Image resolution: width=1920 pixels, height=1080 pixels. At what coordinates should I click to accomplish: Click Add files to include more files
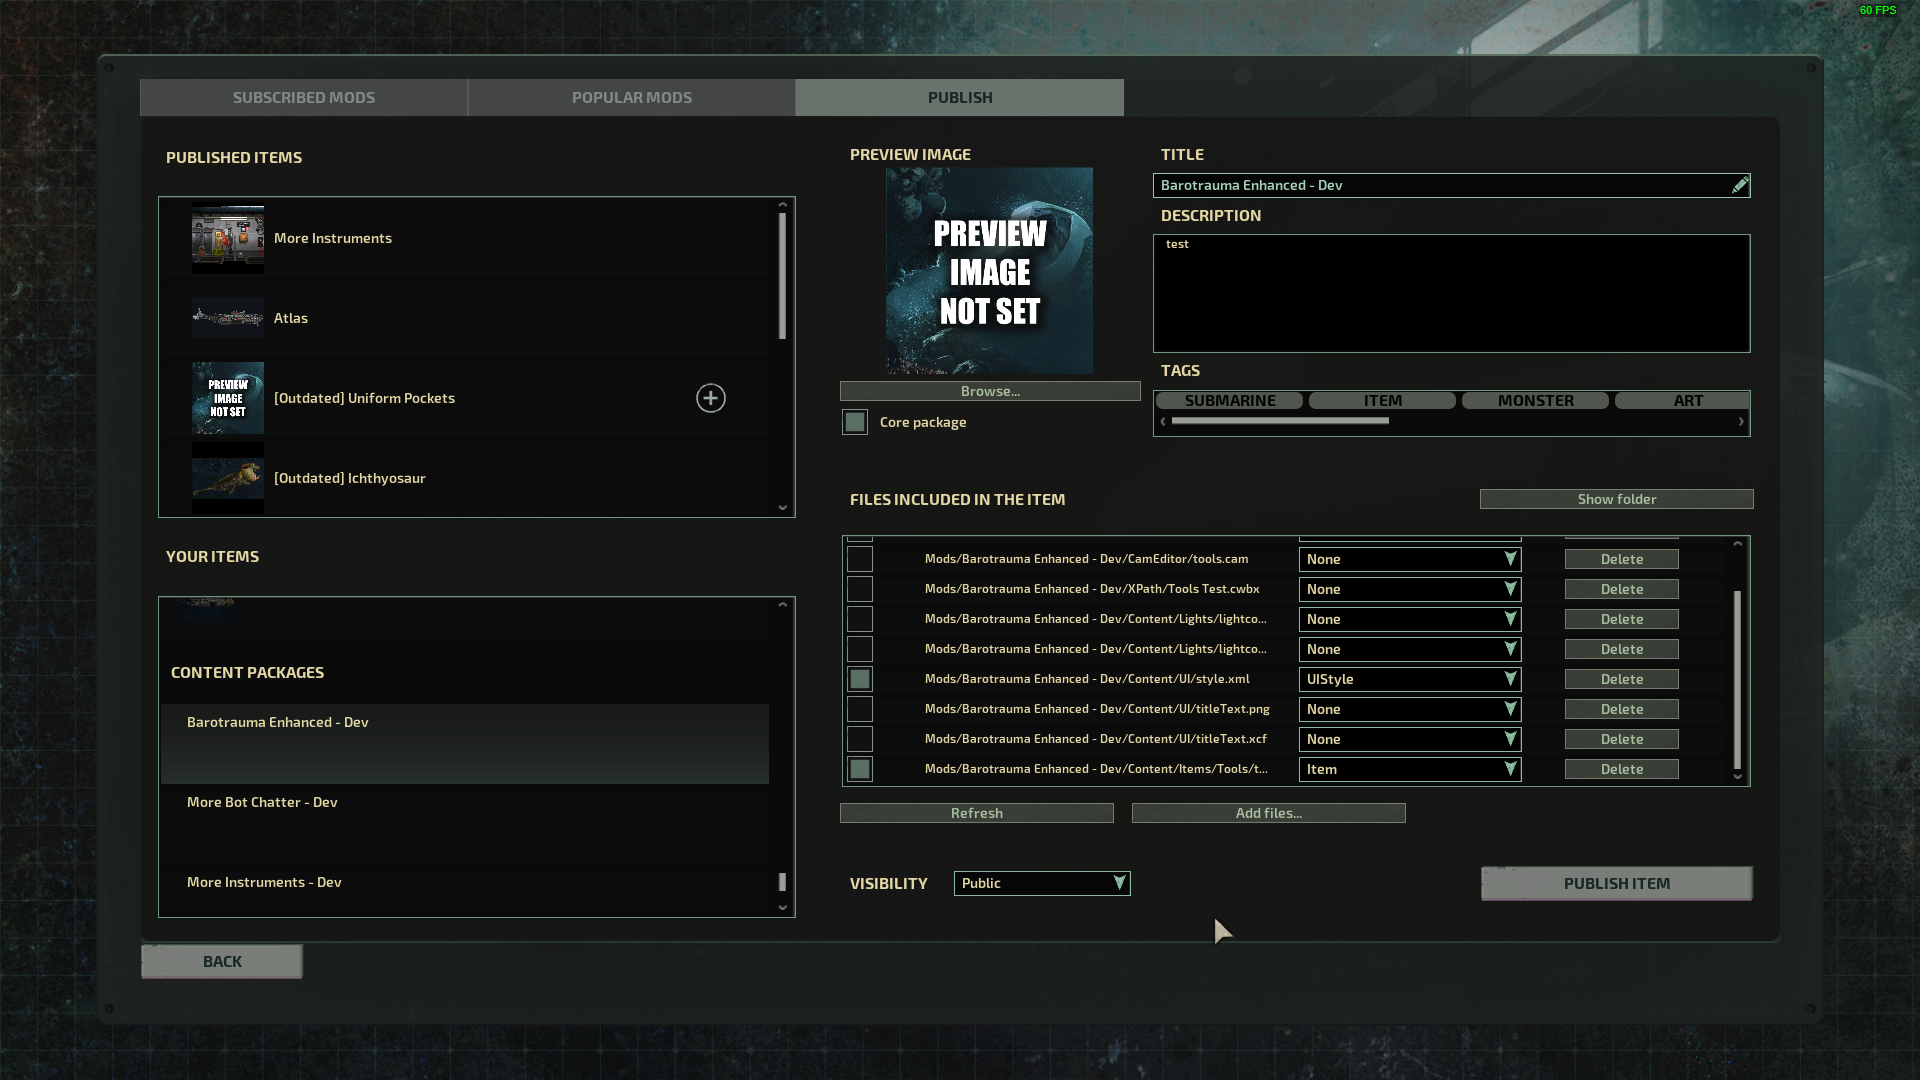click(x=1268, y=812)
